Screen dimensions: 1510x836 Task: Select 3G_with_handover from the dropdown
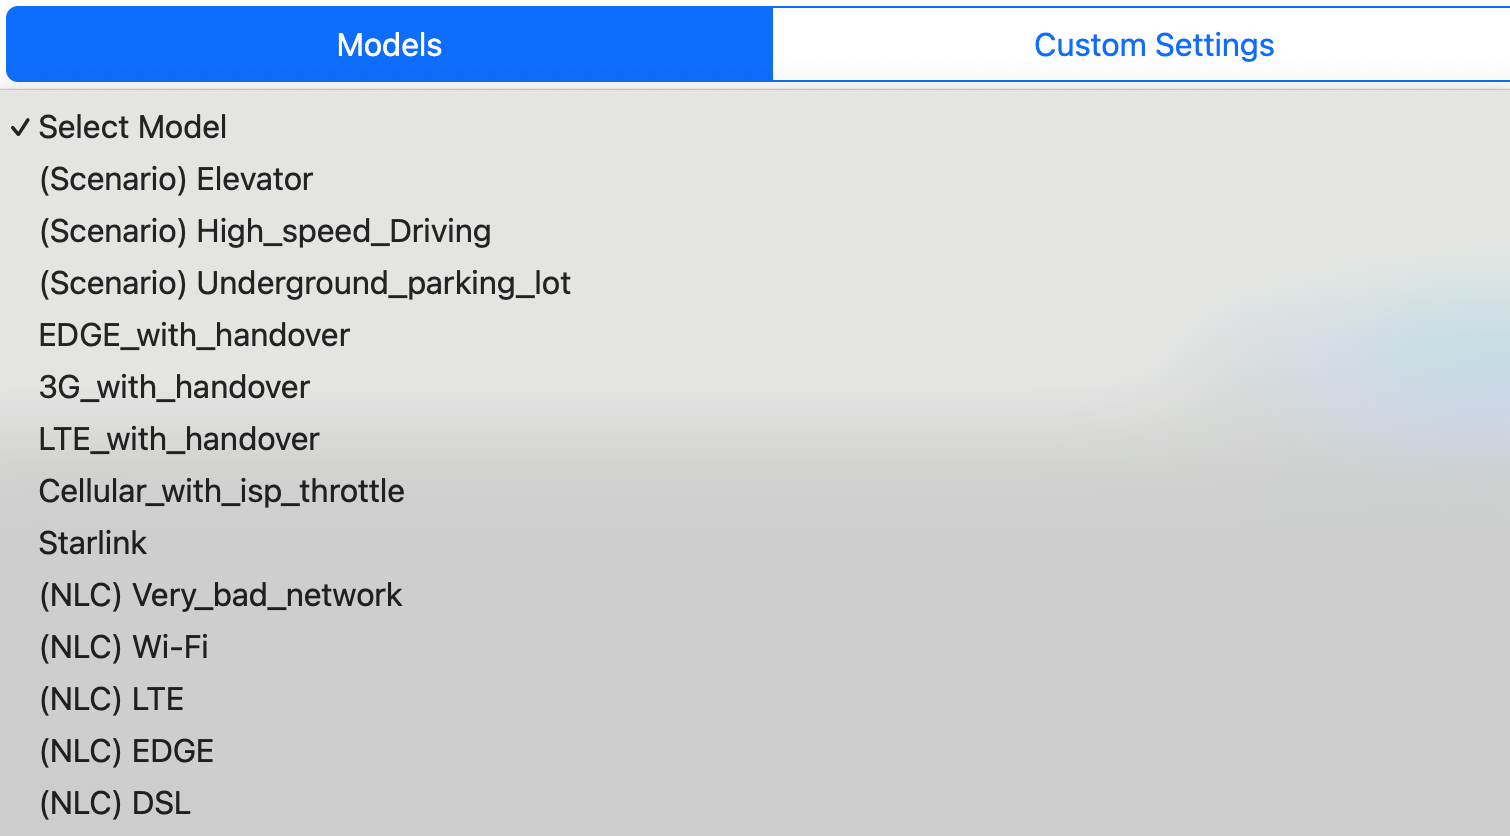tap(755, 387)
